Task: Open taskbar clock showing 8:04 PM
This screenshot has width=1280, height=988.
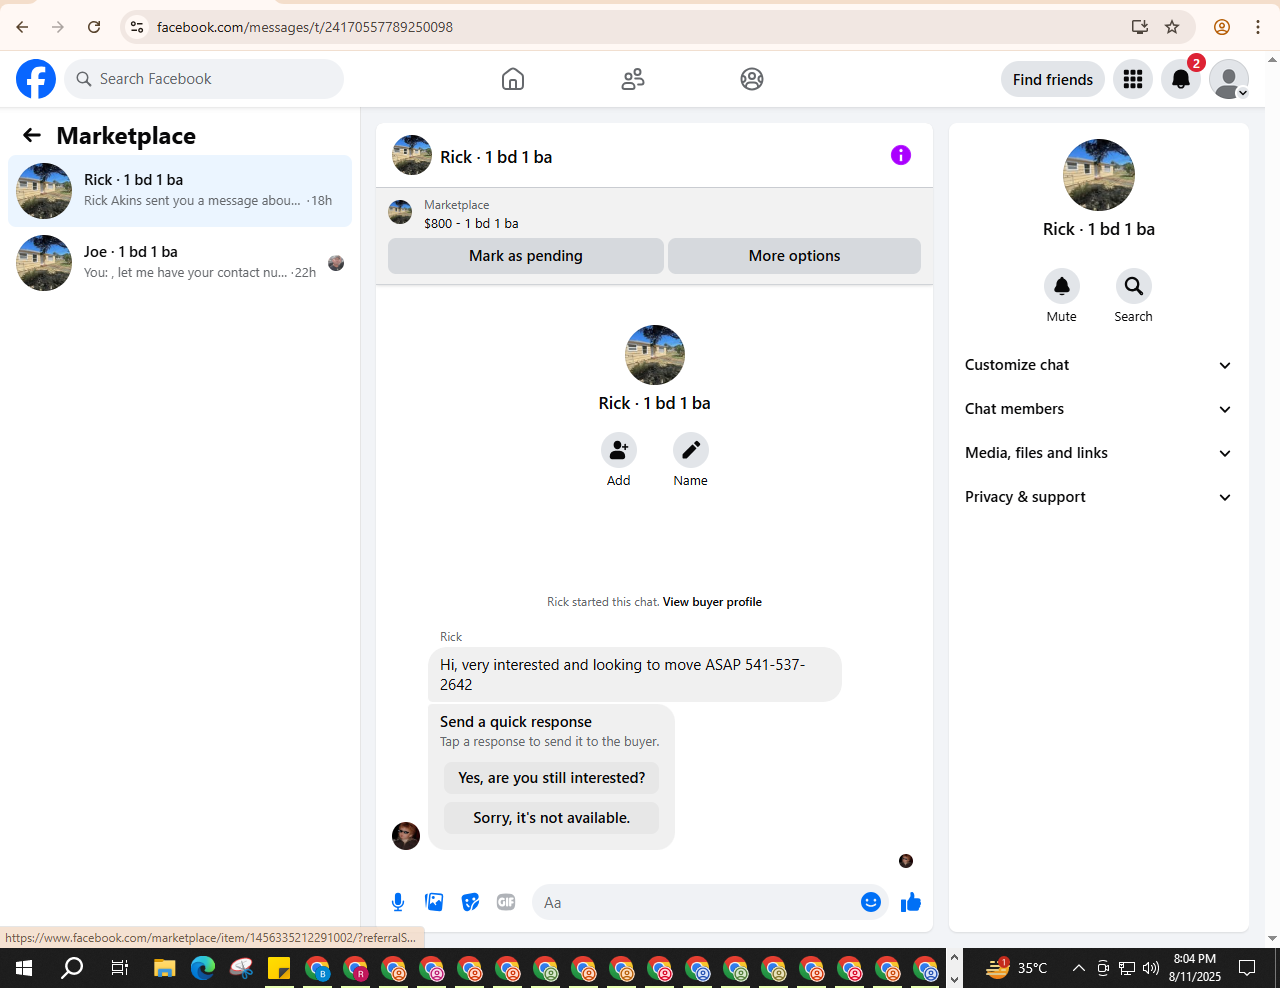Action: [1195, 968]
